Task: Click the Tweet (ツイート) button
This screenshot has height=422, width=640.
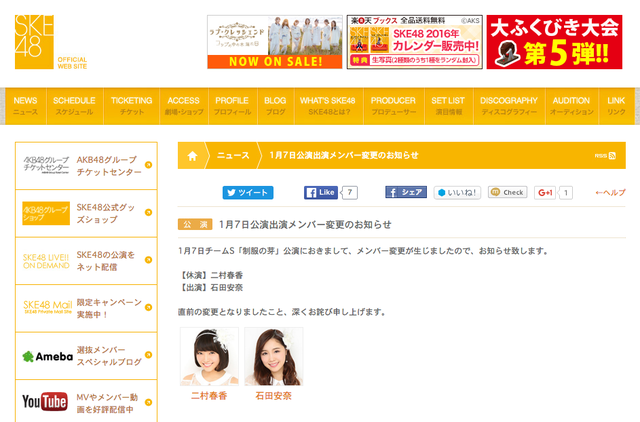Action: (x=248, y=193)
